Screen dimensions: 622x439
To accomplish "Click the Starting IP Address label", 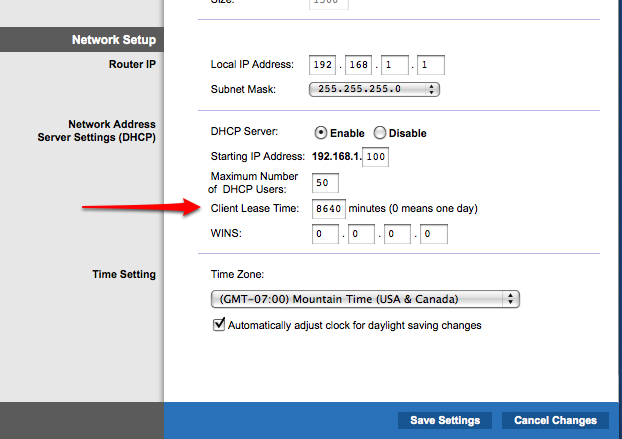I will (x=258, y=157).
